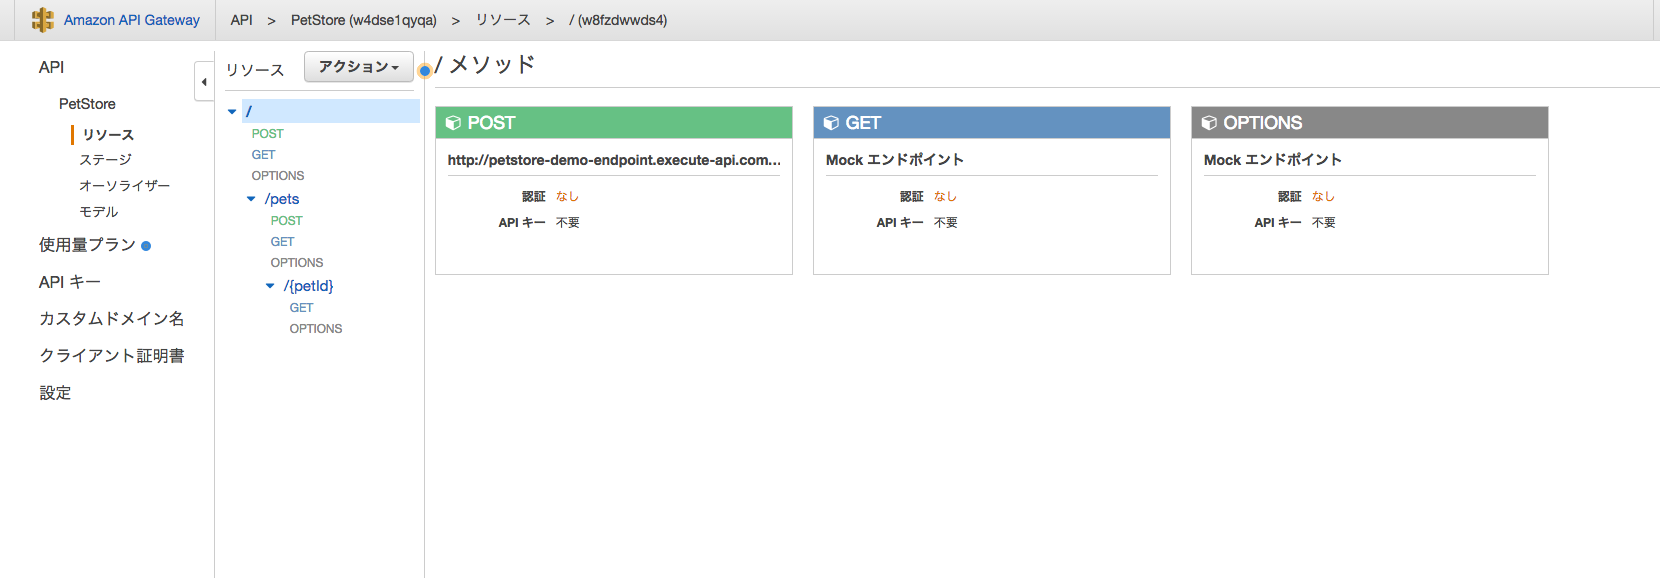This screenshot has height=578, width=1660.
Task: Open 使用量プラン in the sidebar
Action: (87, 245)
